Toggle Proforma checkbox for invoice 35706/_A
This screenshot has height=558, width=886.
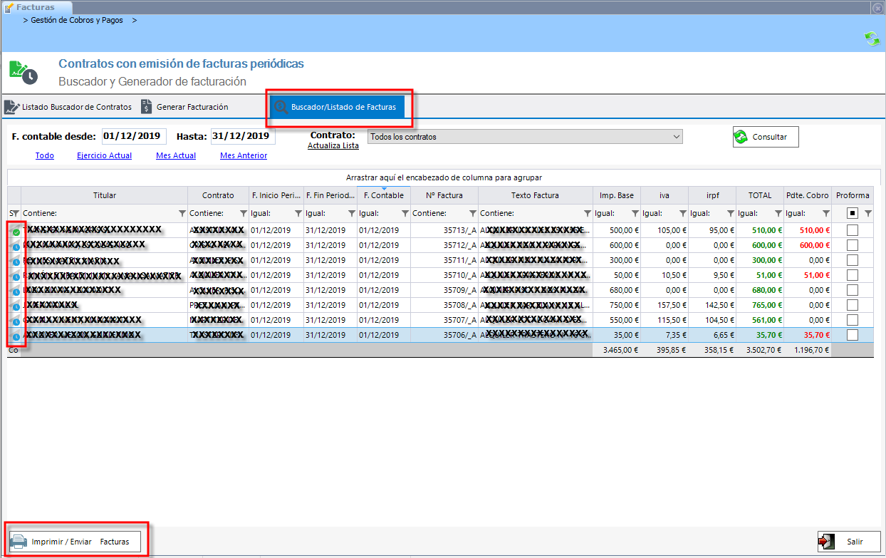click(x=852, y=335)
